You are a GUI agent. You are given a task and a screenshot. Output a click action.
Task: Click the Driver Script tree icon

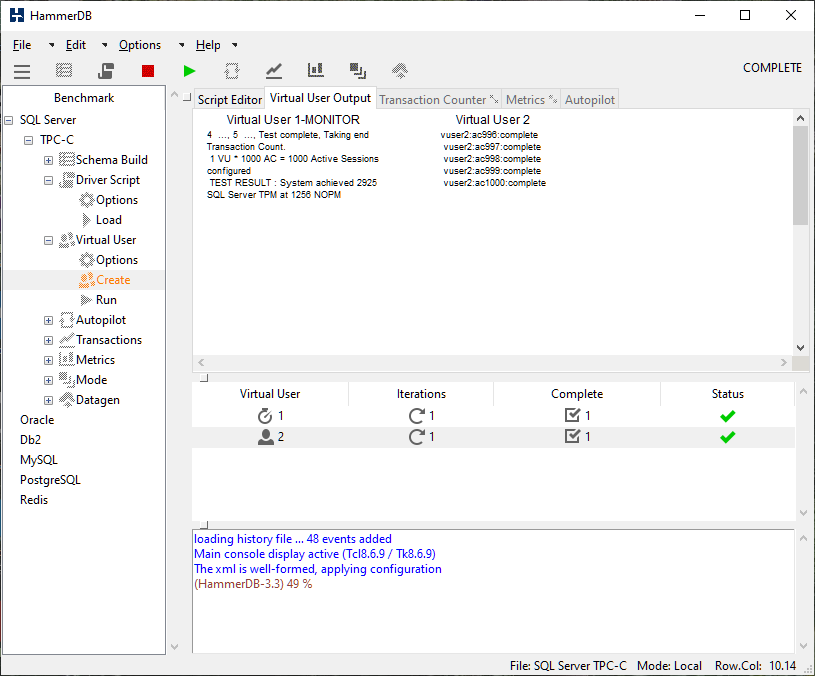pyautogui.click(x=67, y=180)
